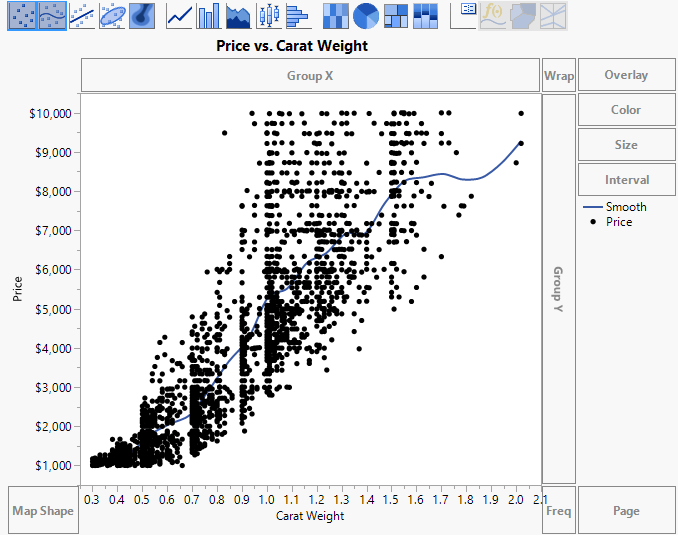Screen dimensions: 678x535
Task: Click the Page drop zone
Action: click(x=626, y=510)
